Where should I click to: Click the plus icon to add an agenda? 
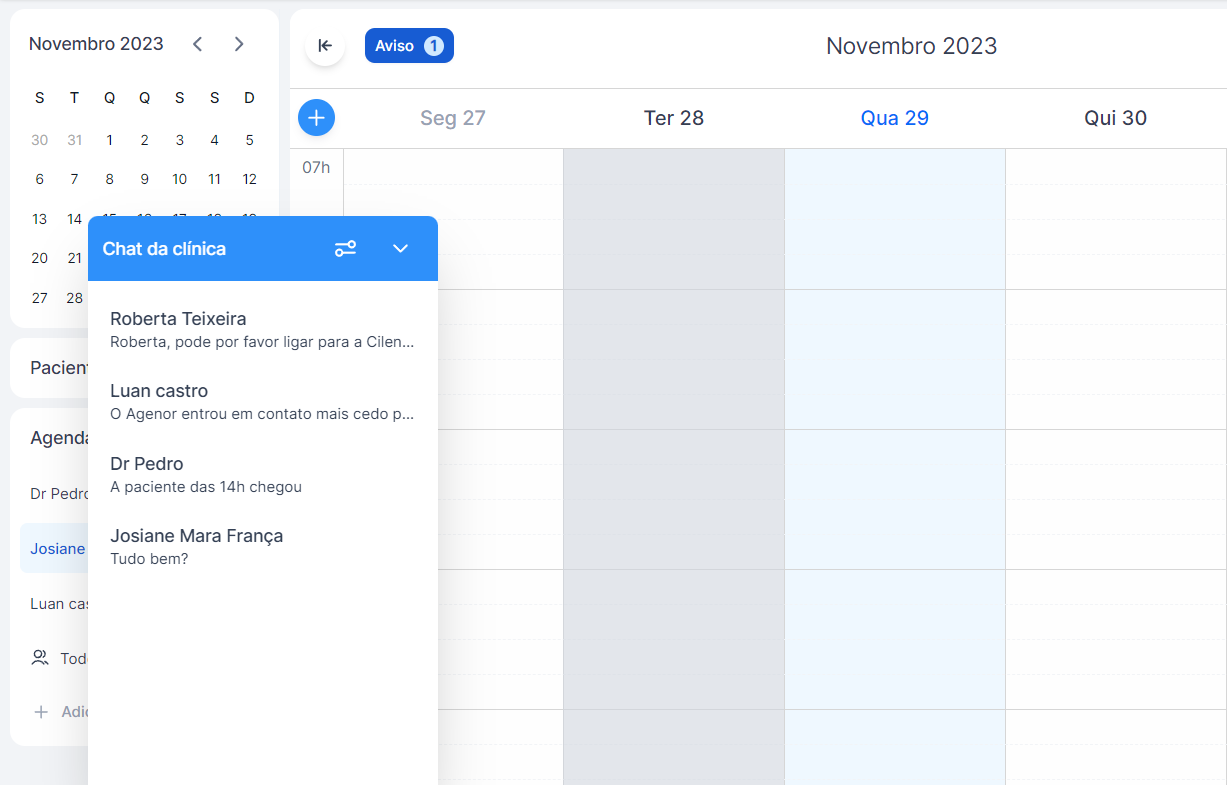click(41, 712)
